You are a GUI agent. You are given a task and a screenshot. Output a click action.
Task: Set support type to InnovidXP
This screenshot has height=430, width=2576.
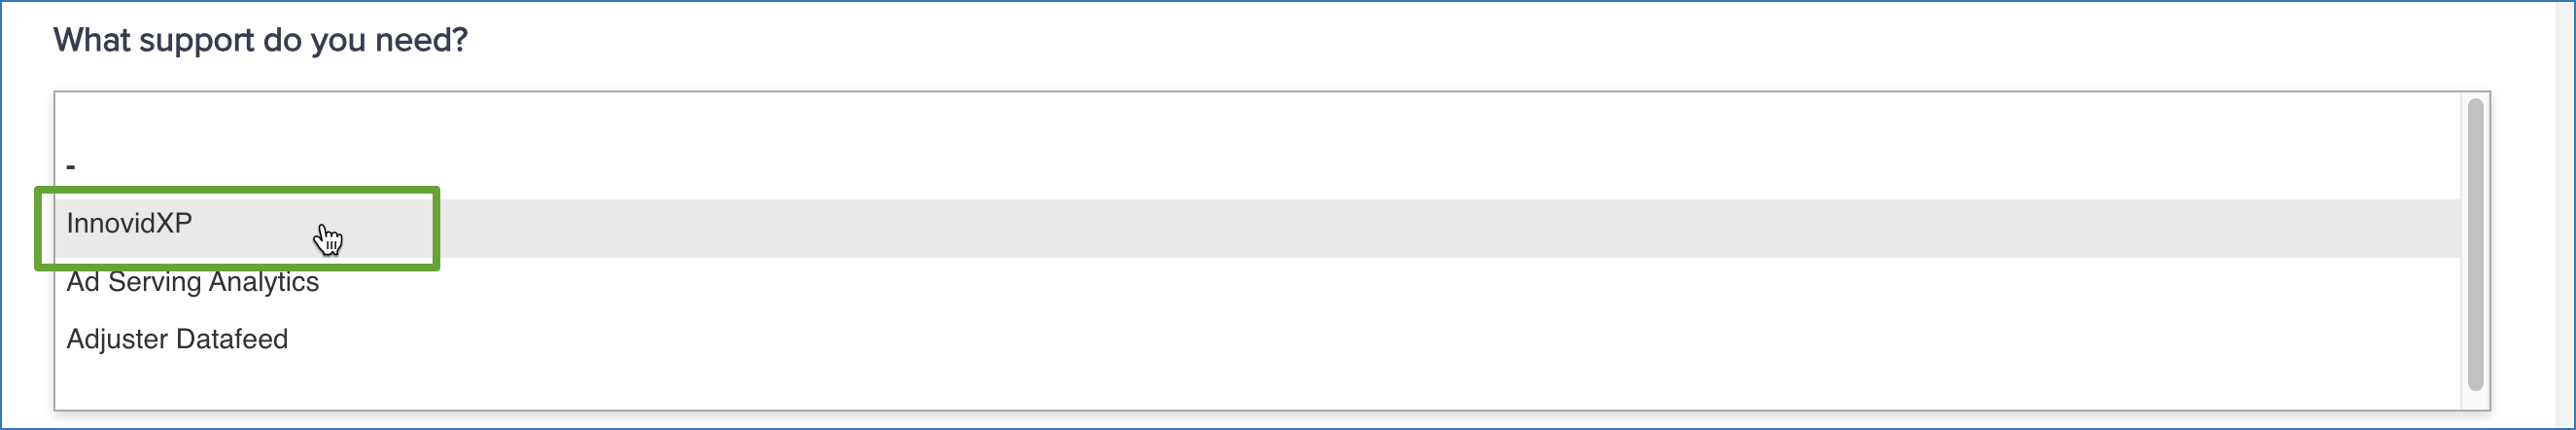pyautogui.click(x=130, y=224)
